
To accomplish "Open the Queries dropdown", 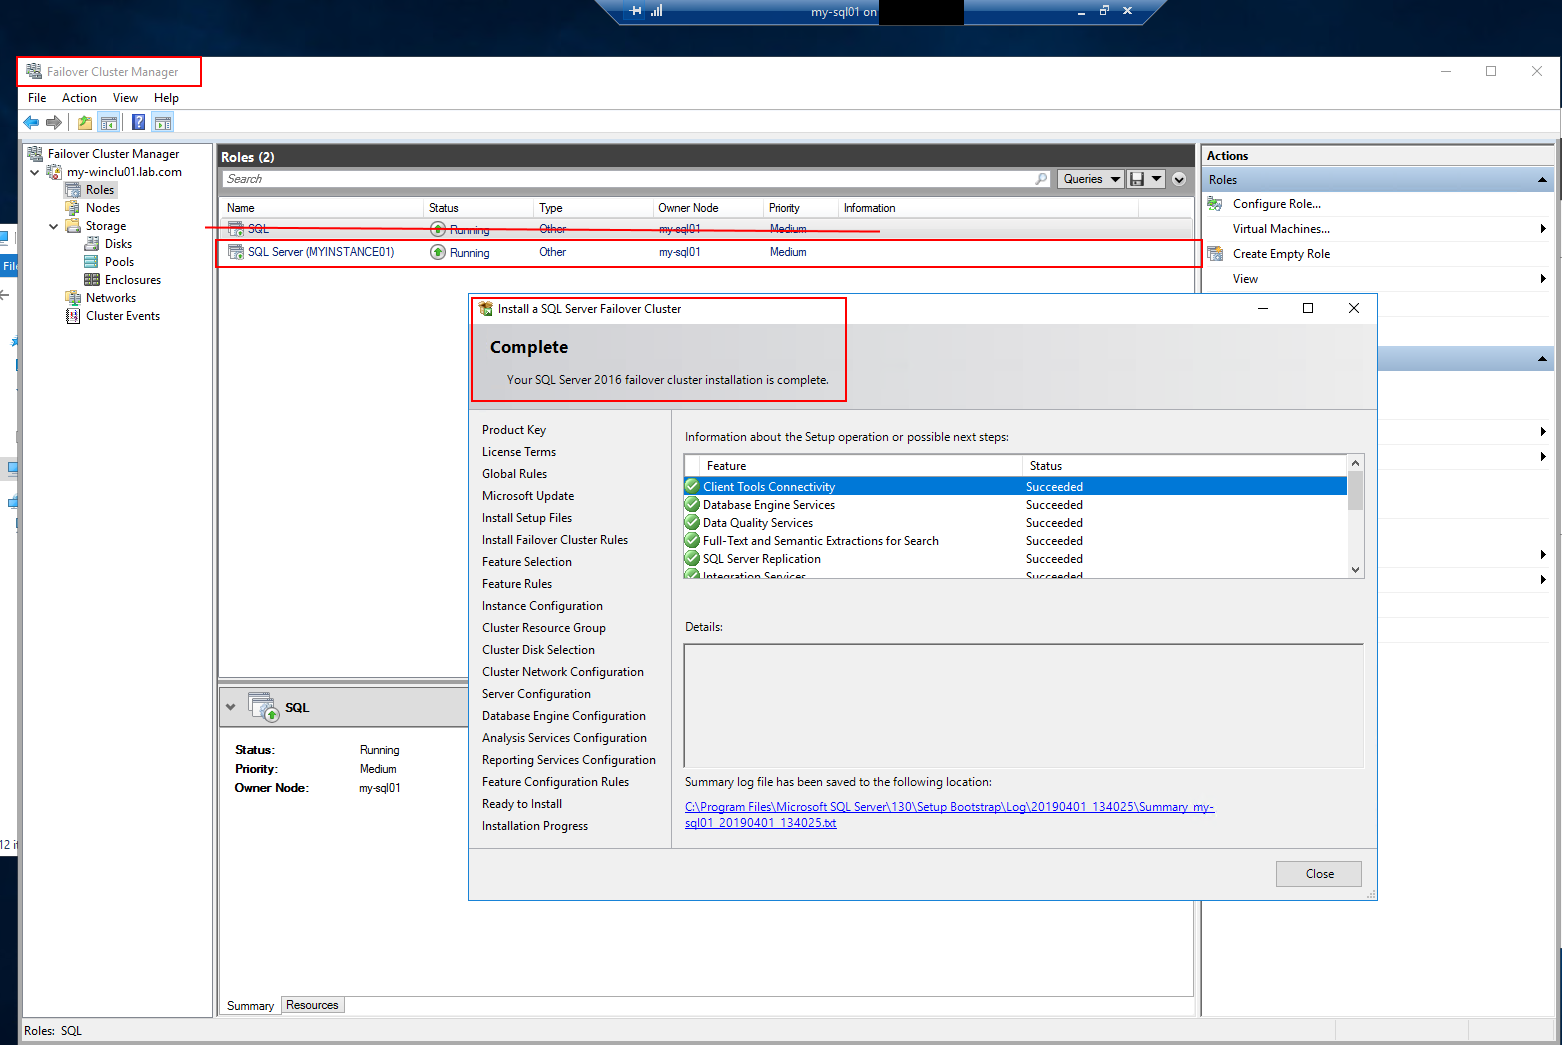I will pyautogui.click(x=1091, y=179).
